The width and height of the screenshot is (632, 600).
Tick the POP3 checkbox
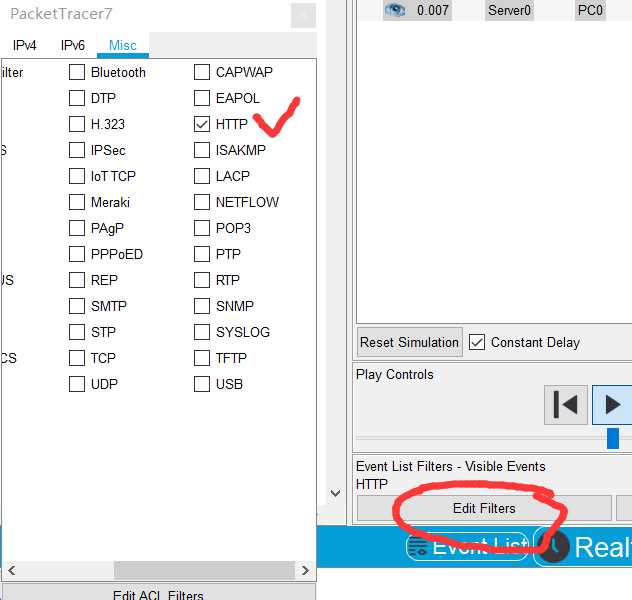[x=202, y=228]
